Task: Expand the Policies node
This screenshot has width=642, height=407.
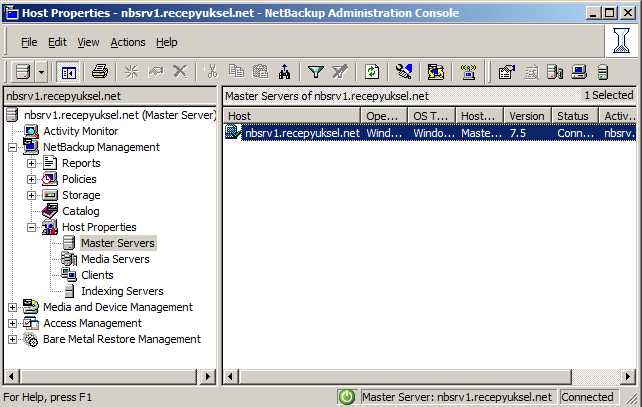Action: [x=31, y=179]
